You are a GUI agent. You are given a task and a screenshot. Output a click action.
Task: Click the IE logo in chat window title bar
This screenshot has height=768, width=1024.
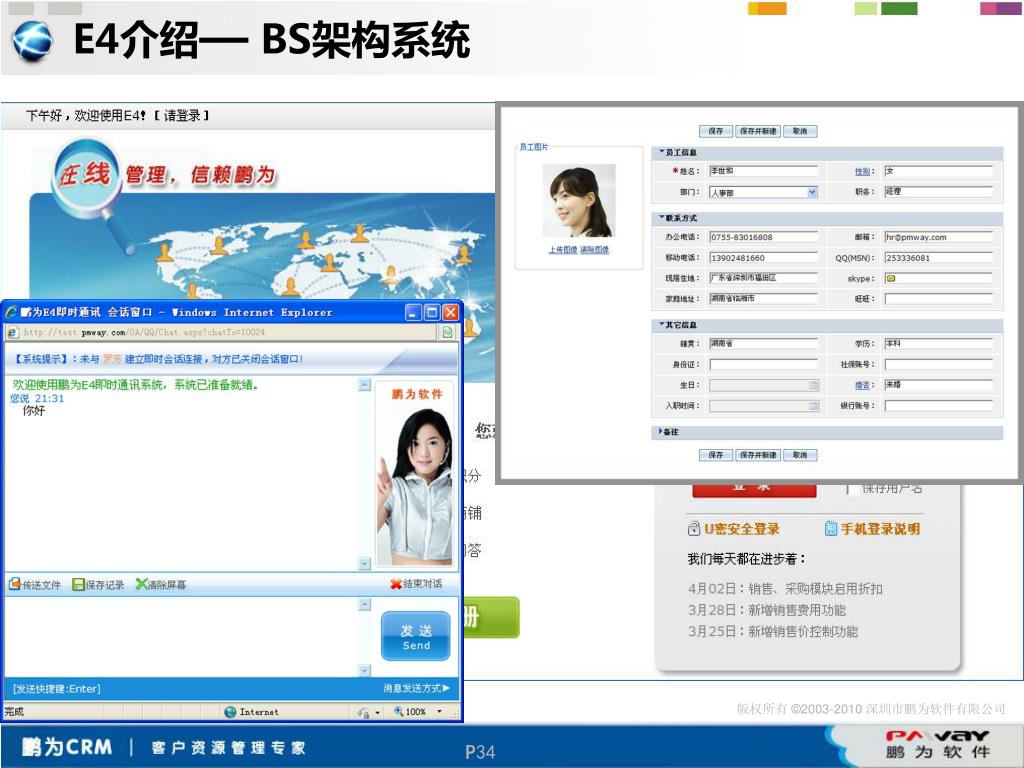coord(12,312)
